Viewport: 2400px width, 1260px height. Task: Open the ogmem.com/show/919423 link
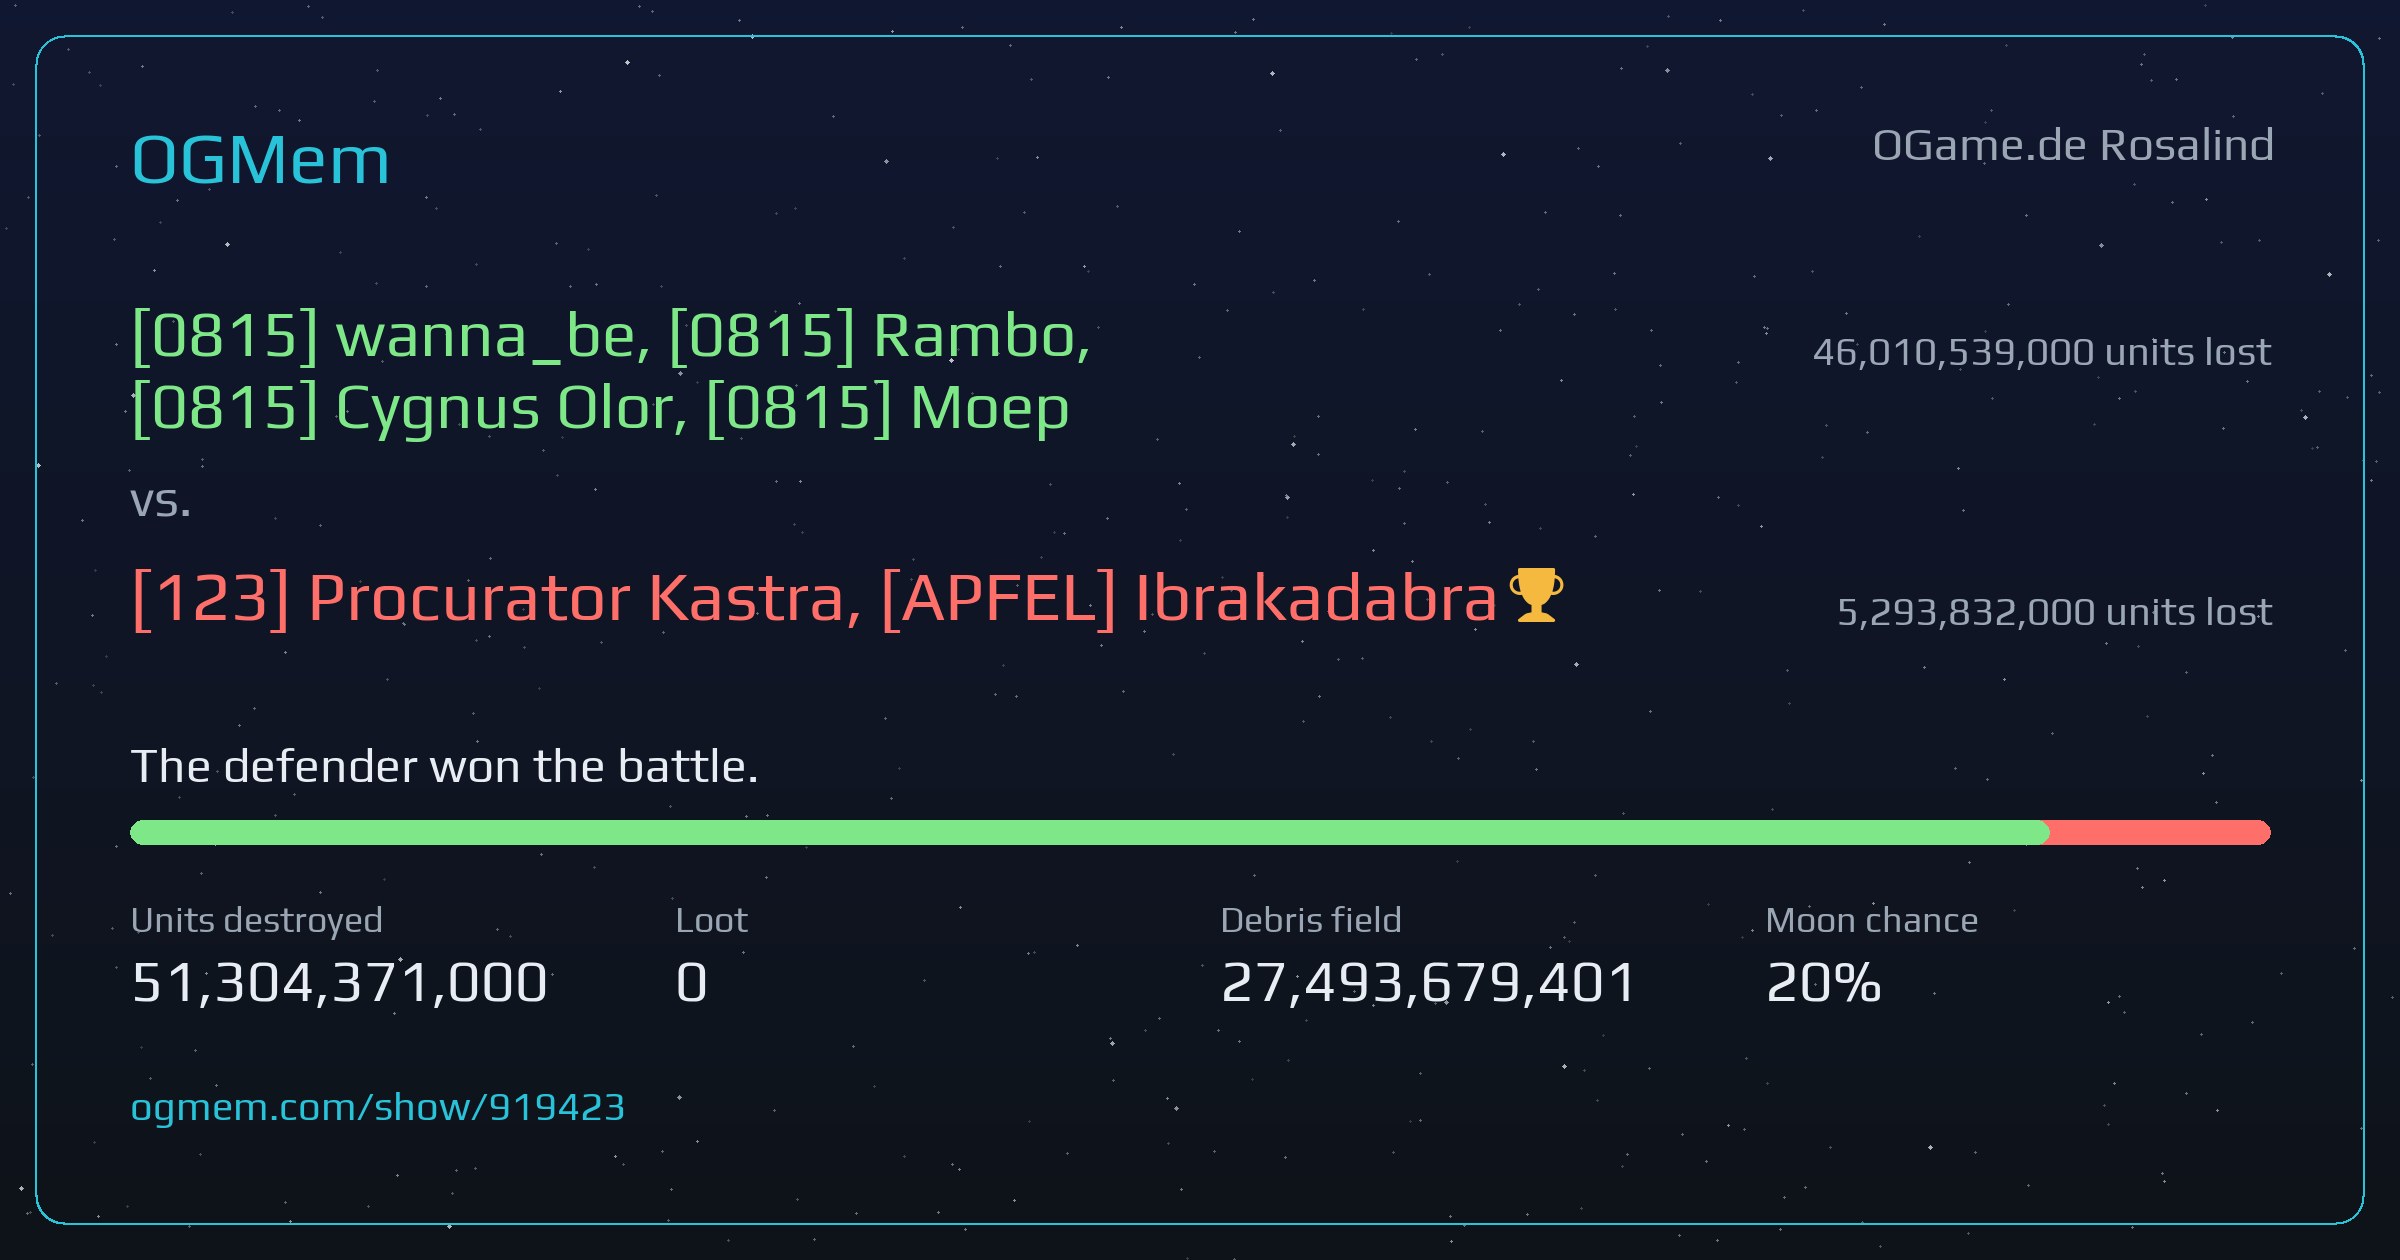(x=378, y=1107)
